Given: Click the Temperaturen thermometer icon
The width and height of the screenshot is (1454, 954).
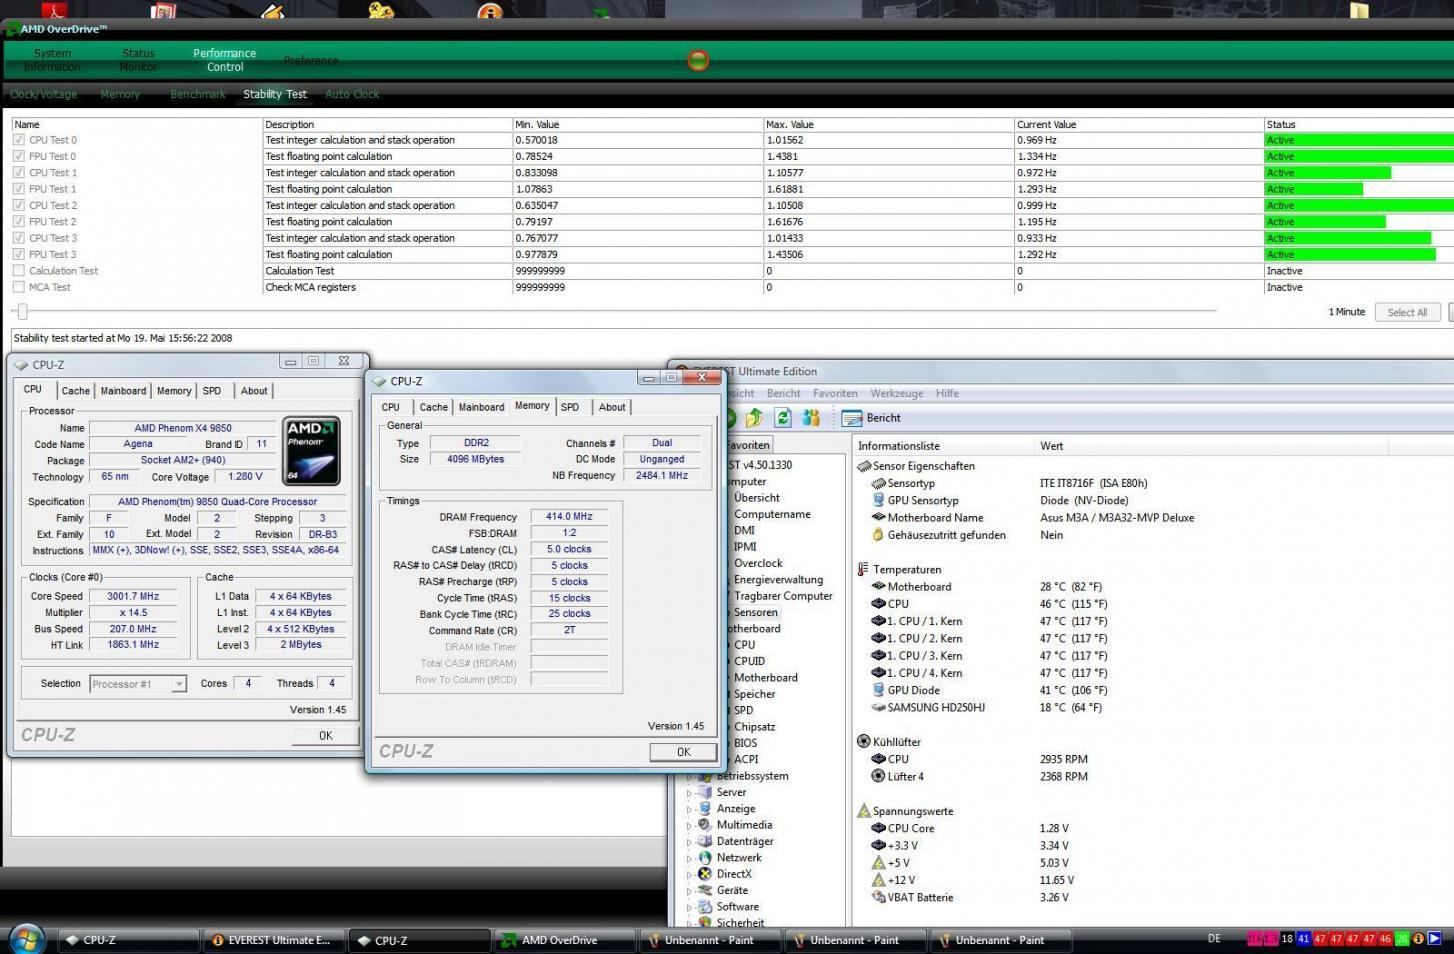Looking at the screenshot, I should click(863, 569).
